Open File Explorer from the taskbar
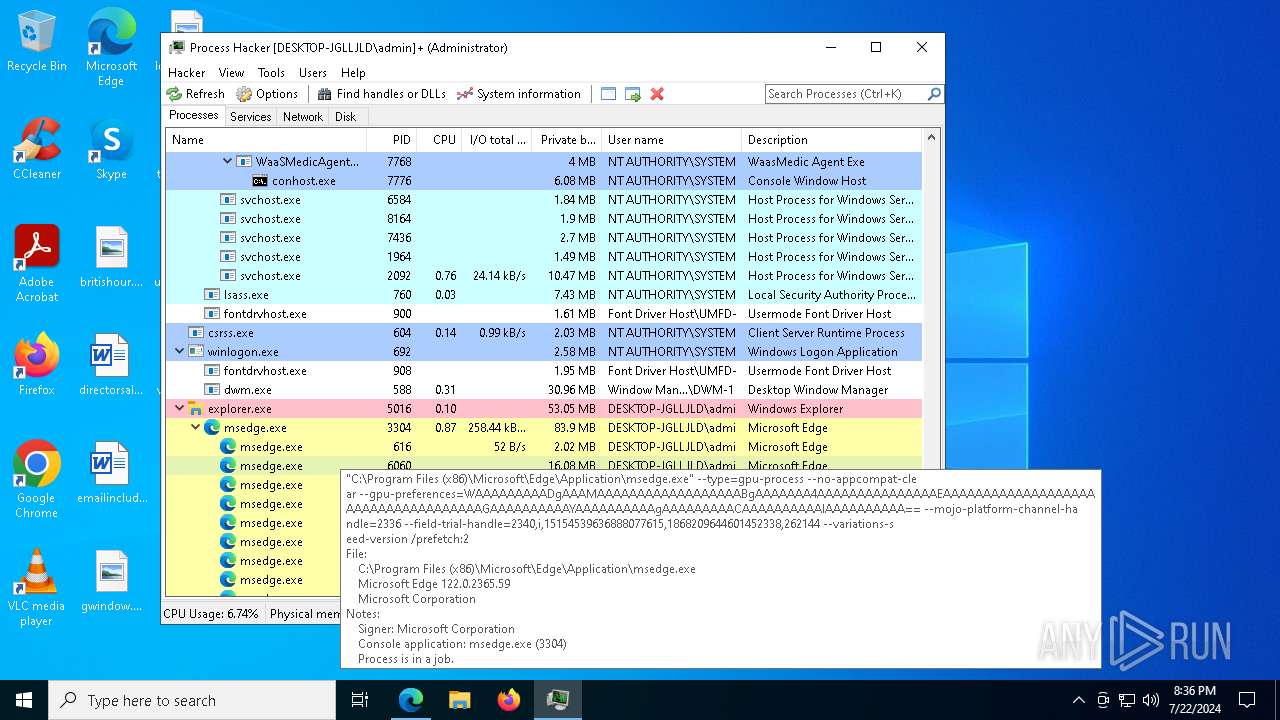The image size is (1280, 720). tap(459, 700)
